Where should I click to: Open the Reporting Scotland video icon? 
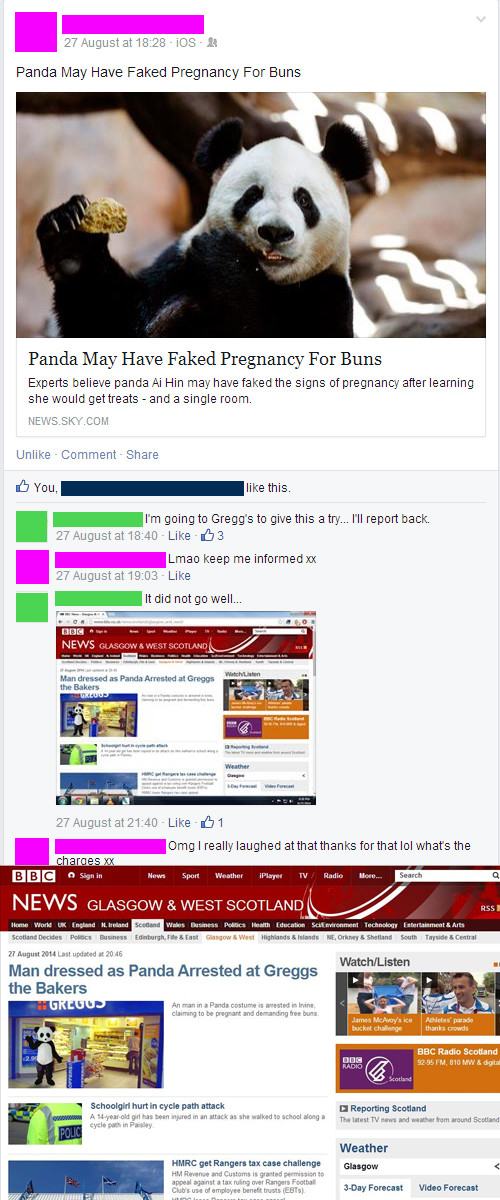343,1109
